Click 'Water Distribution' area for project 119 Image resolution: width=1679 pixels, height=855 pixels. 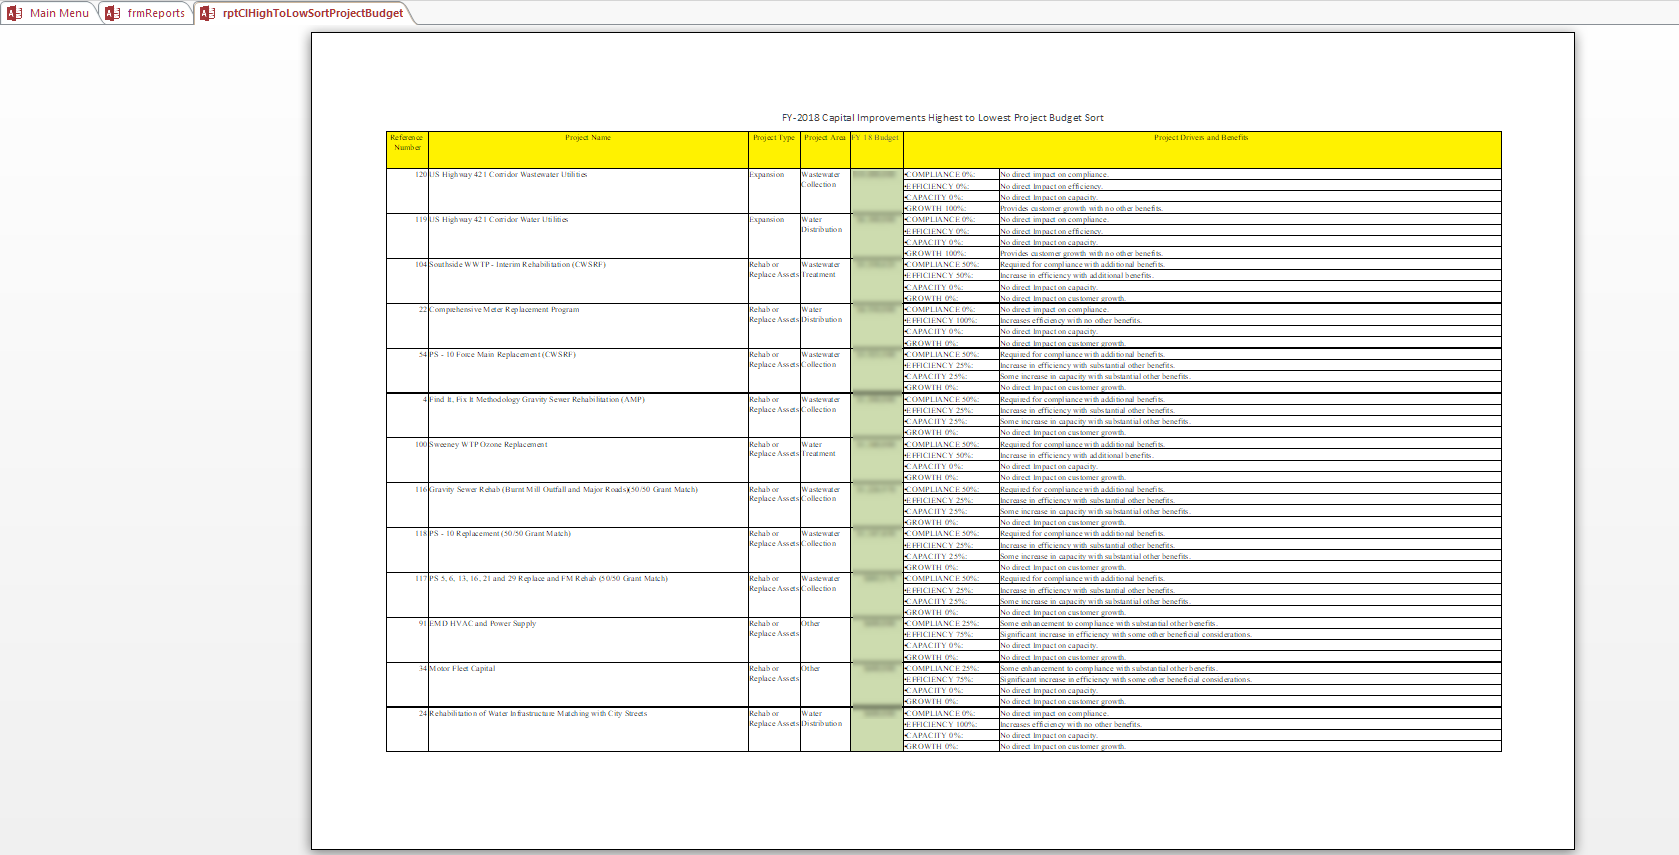coord(822,225)
